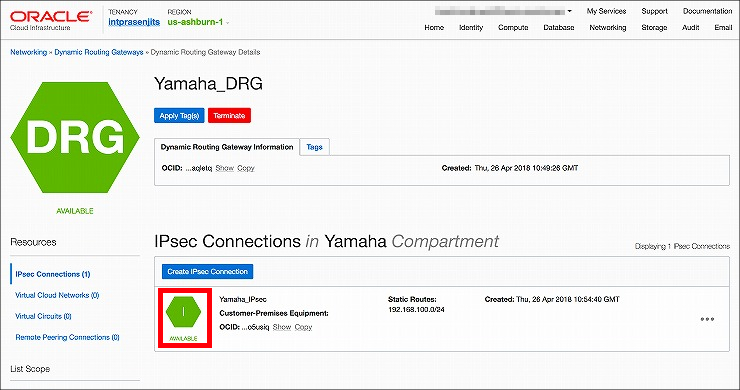
Task: Click the Resources heading
Action: pos(34,242)
